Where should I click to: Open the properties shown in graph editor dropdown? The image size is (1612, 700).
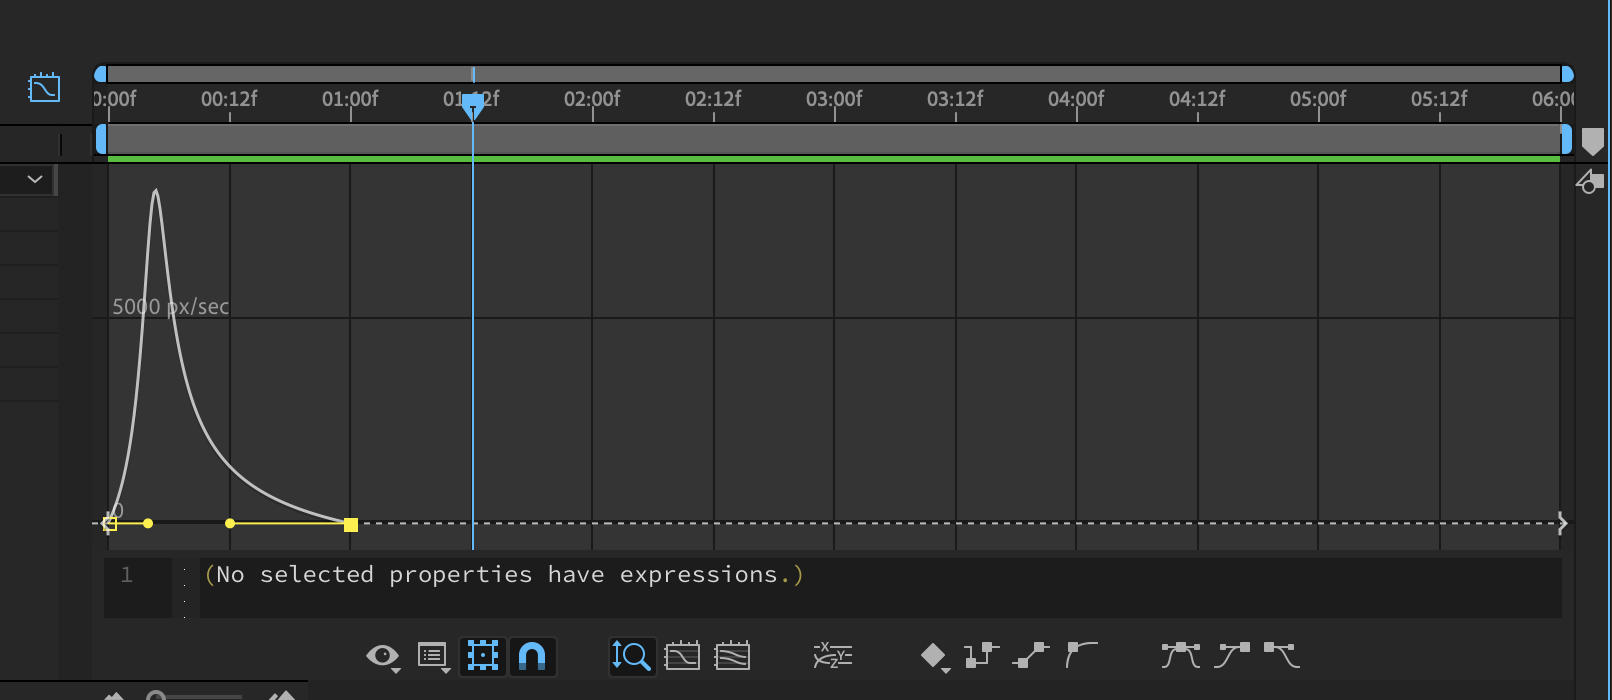(x=383, y=656)
